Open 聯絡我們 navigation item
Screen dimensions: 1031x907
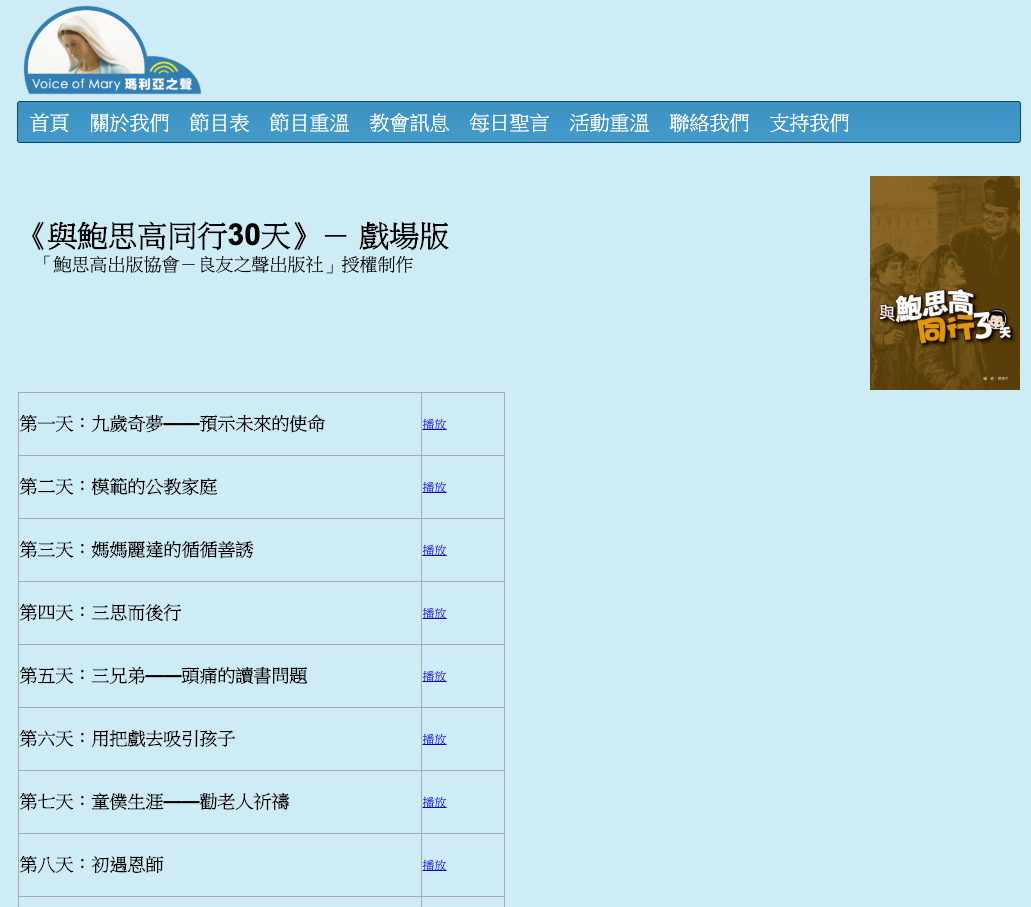709,123
